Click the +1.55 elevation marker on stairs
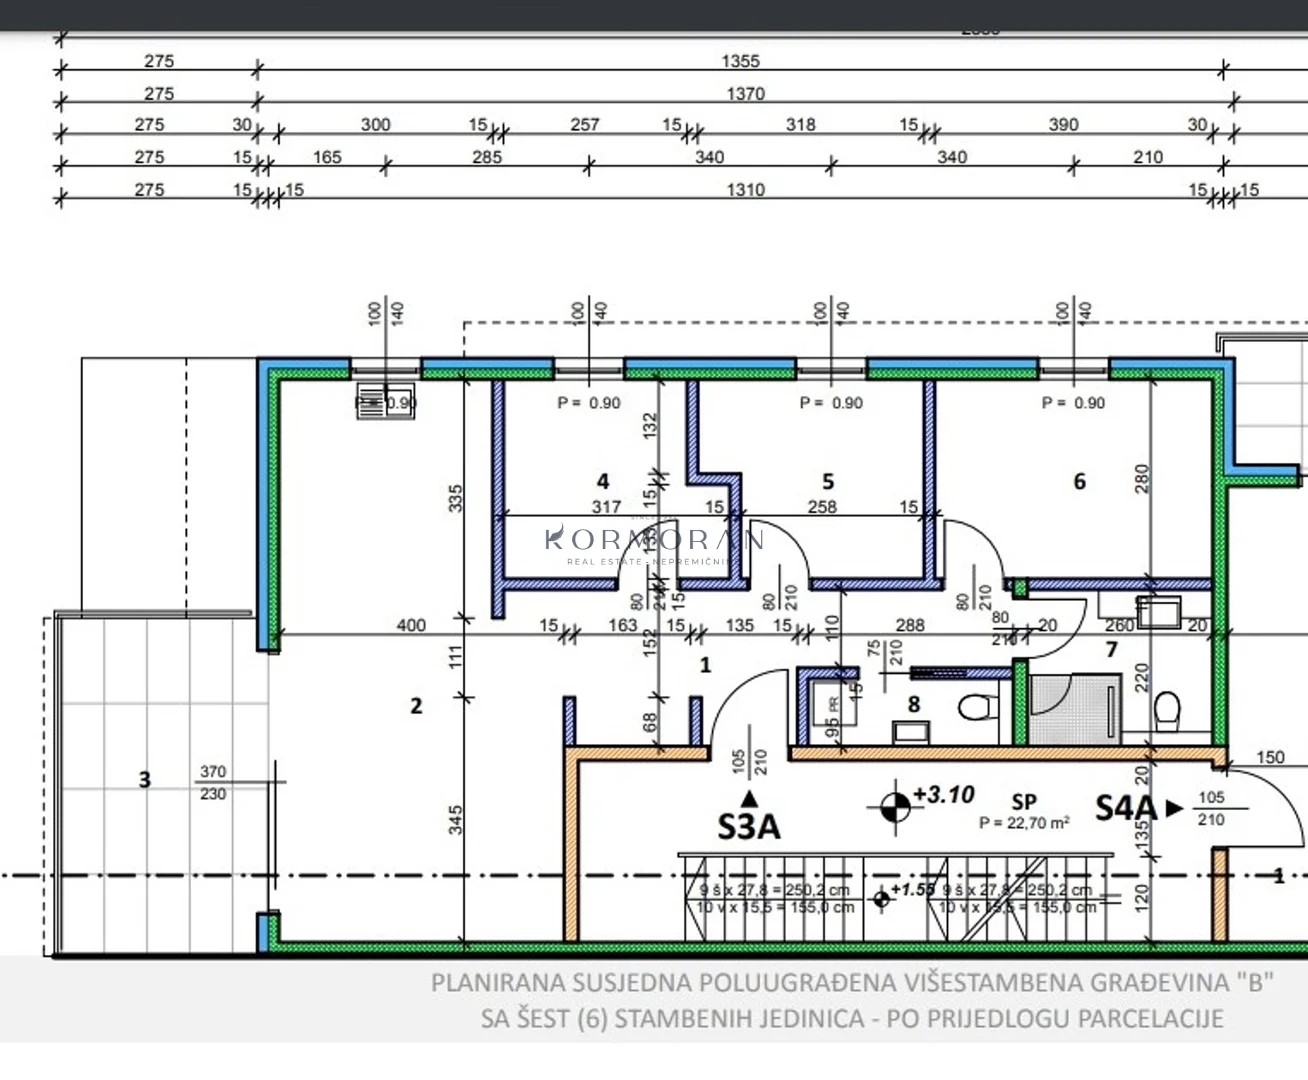1308x1080 pixels. (x=881, y=899)
